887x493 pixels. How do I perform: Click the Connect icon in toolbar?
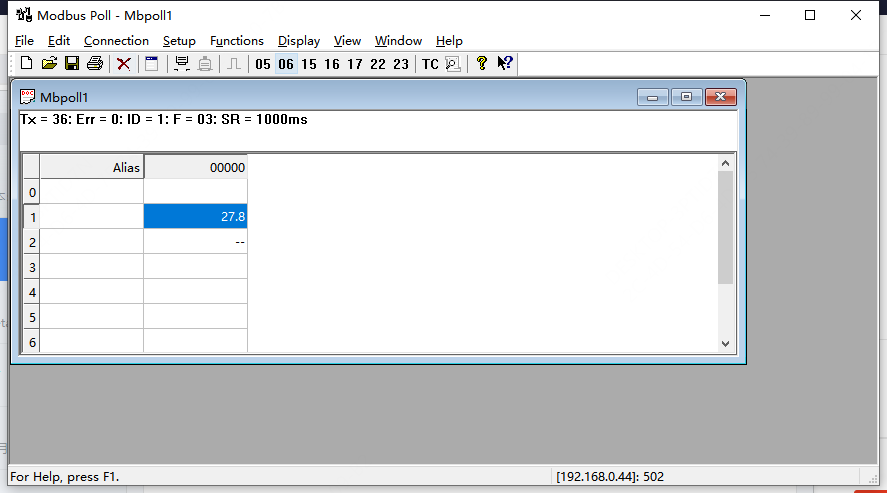(182, 63)
